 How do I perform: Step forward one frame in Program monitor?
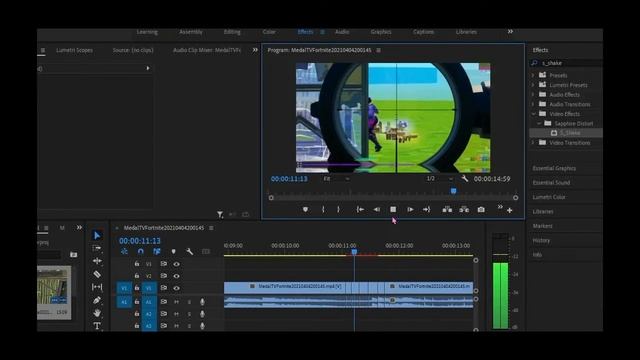coord(410,209)
